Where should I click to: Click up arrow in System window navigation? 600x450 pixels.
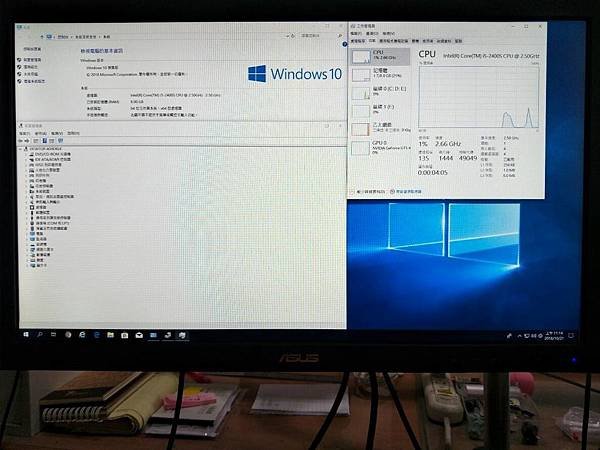[x=42, y=37]
